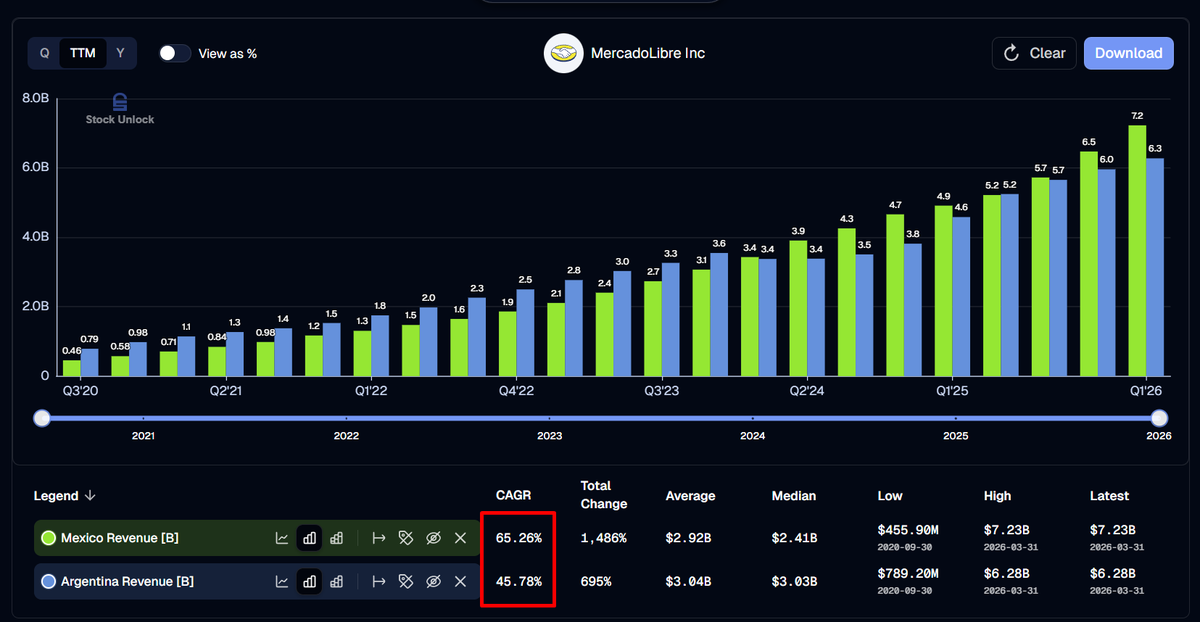Click the $455.90M low value

coord(908,530)
